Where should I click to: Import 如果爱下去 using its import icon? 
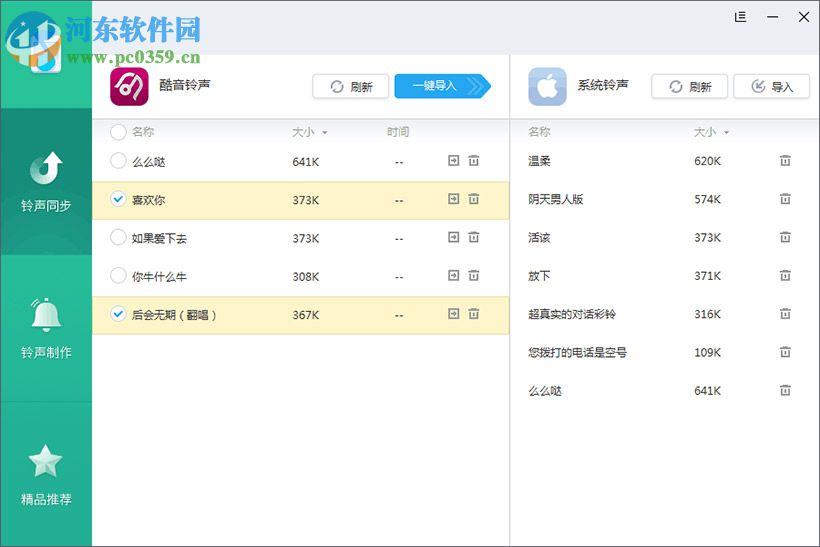453,237
